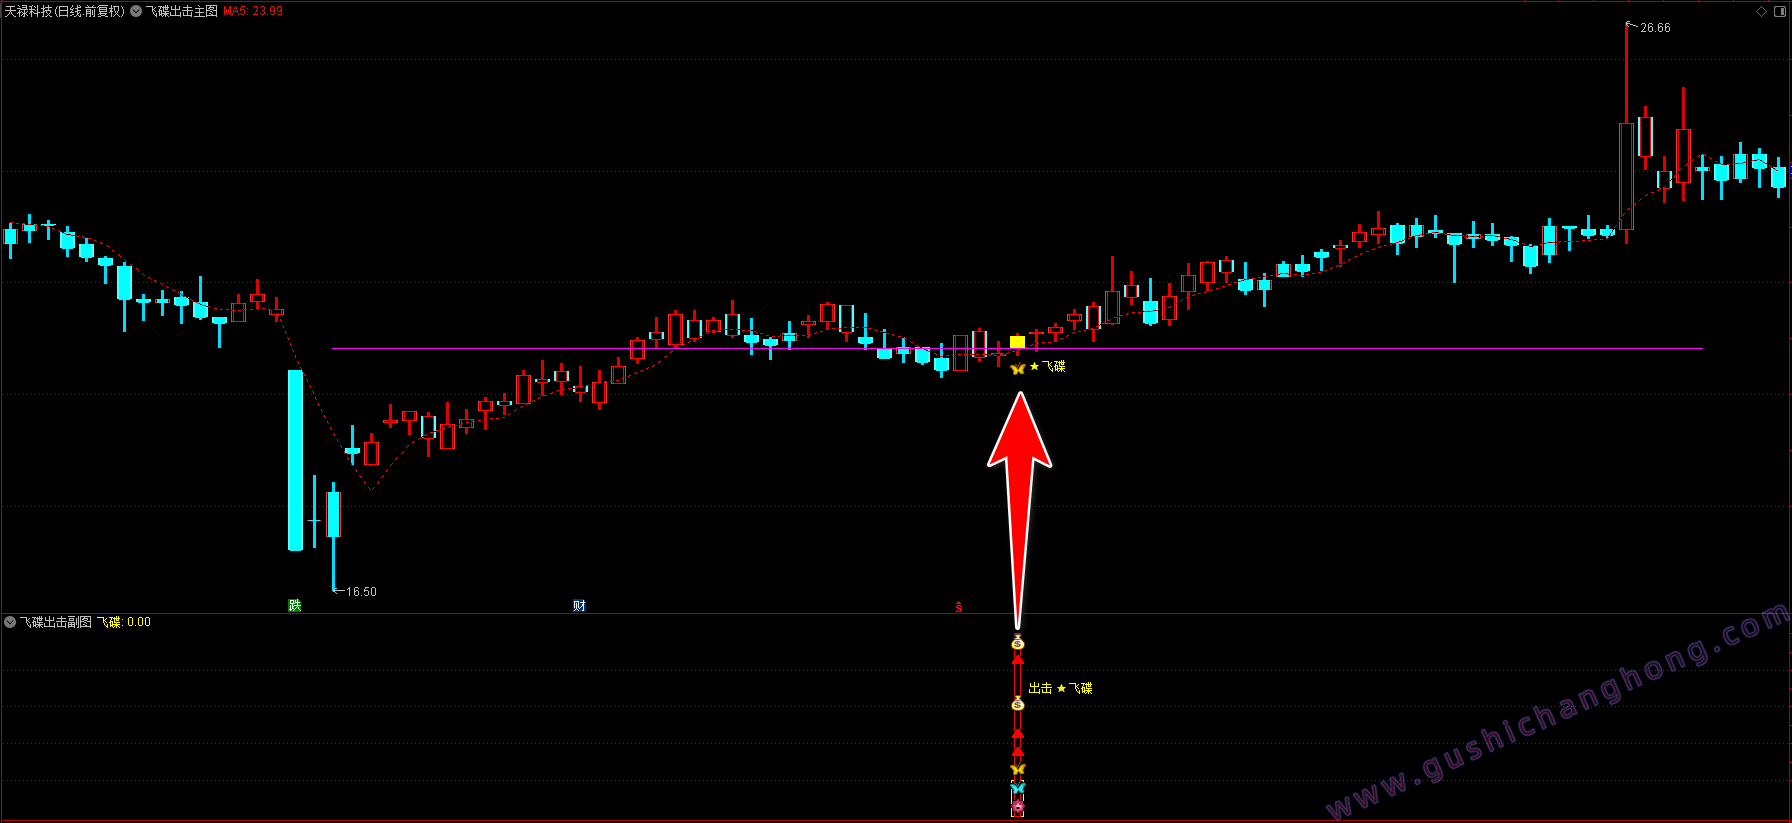Click the ★飞碟 label in main chart
Screen dimensions: 1792x823
[x=1047, y=367]
